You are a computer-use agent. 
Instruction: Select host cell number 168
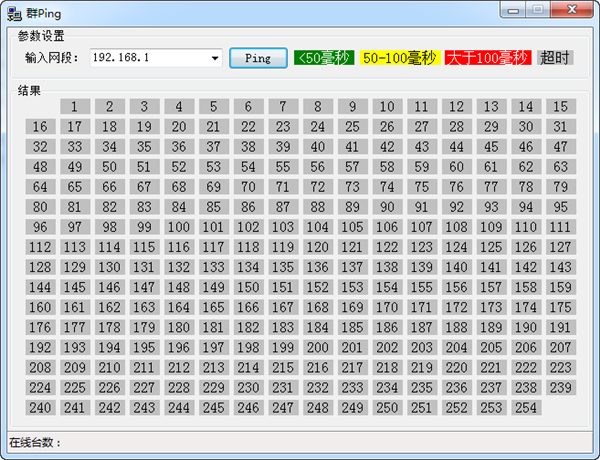point(318,307)
